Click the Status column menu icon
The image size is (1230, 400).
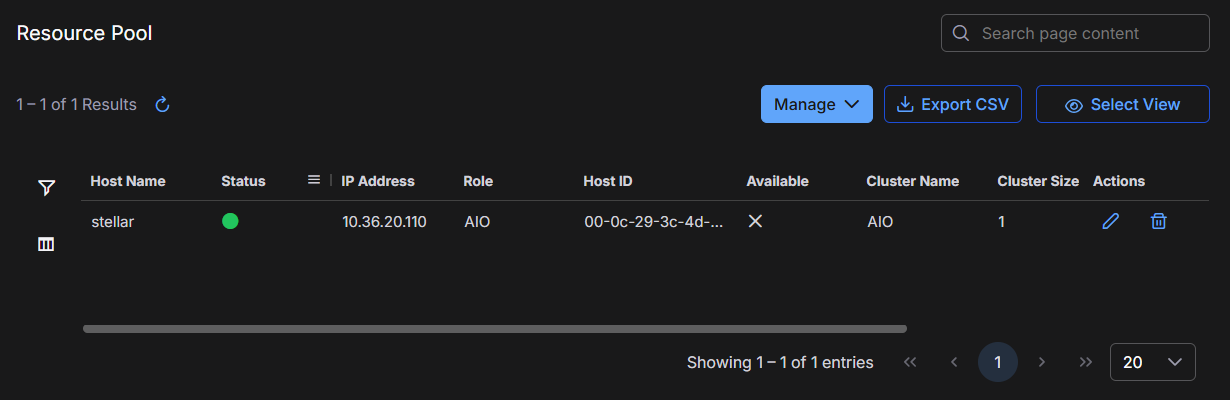pos(314,180)
